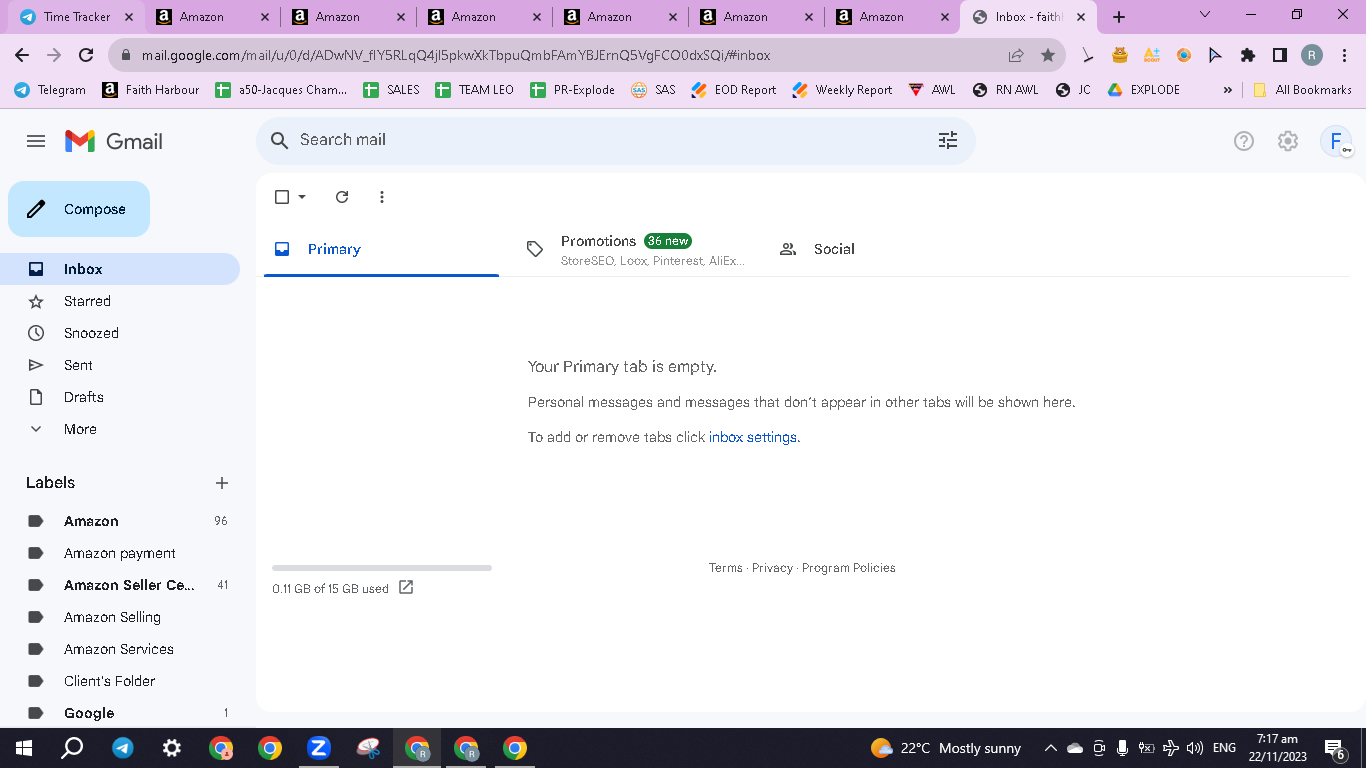Go back in browser history
This screenshot has width=1366, height=768.
(x=22, y=55)
